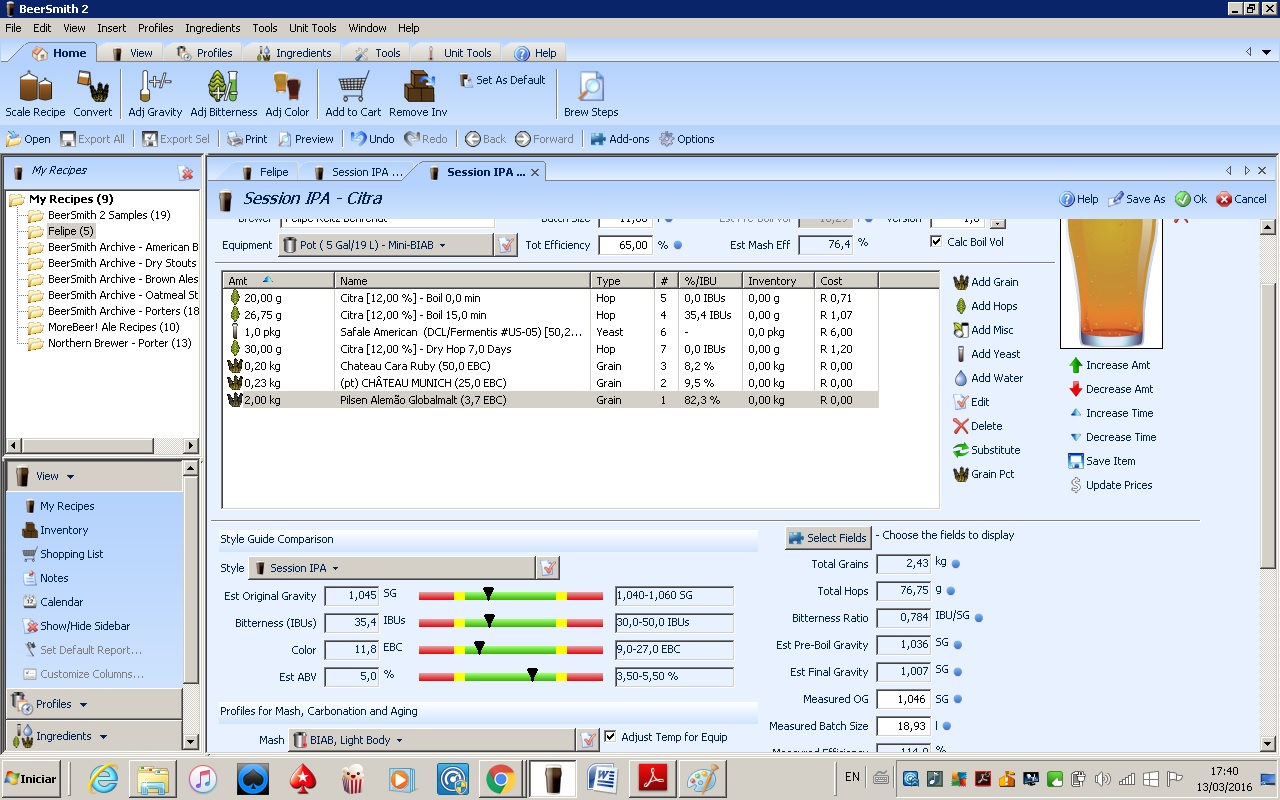Click Add to Cart icon

(x=353, y=94)
